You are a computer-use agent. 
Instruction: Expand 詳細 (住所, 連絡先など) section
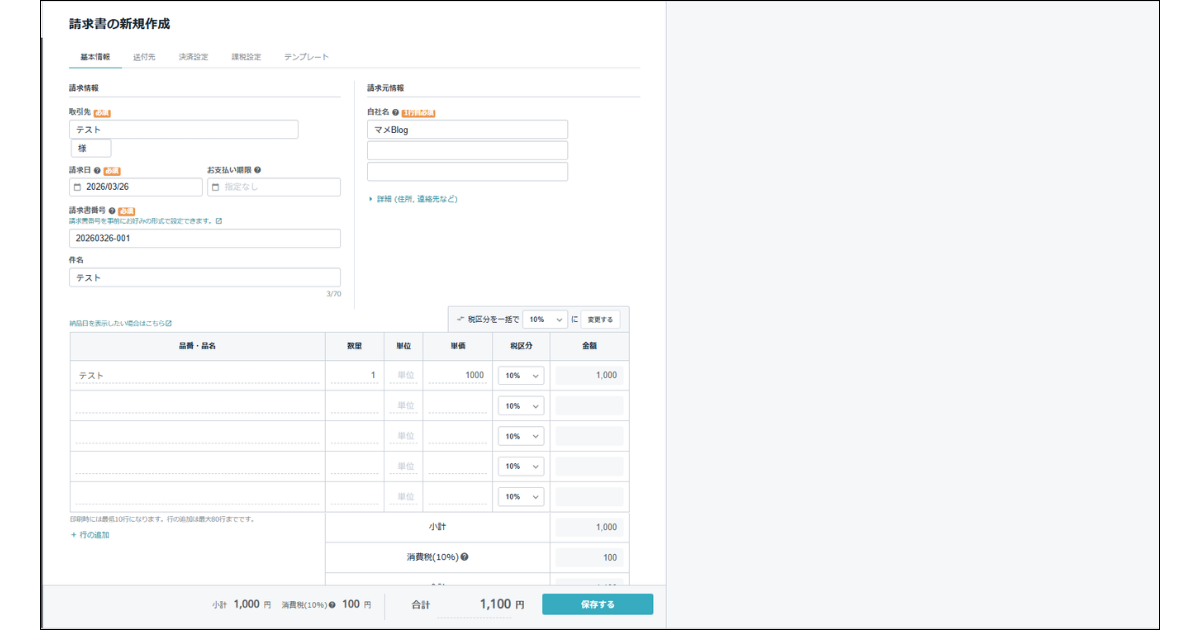point(412,199)
